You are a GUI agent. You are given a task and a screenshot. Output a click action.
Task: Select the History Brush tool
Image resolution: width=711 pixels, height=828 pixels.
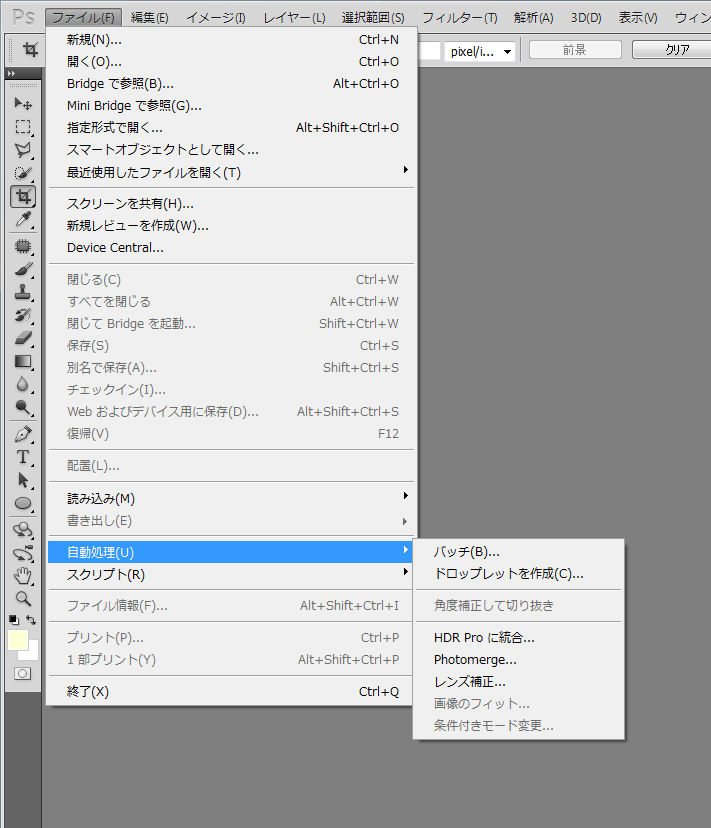coord(23,315)
